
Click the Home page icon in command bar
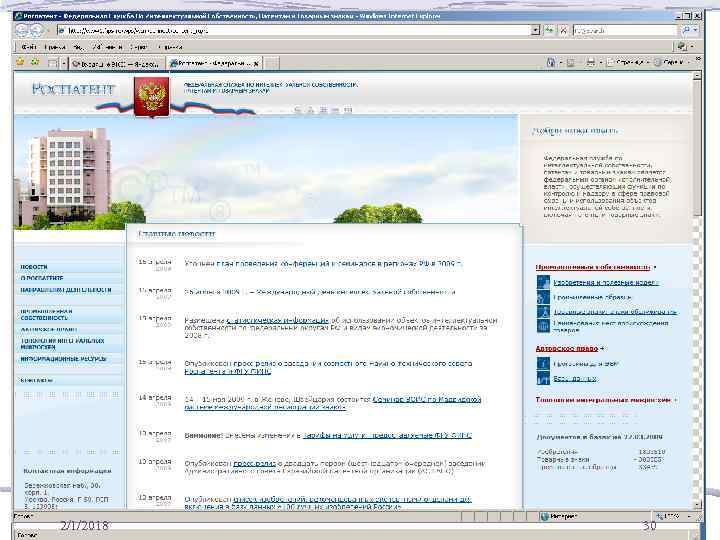click(x=551, y=62)
